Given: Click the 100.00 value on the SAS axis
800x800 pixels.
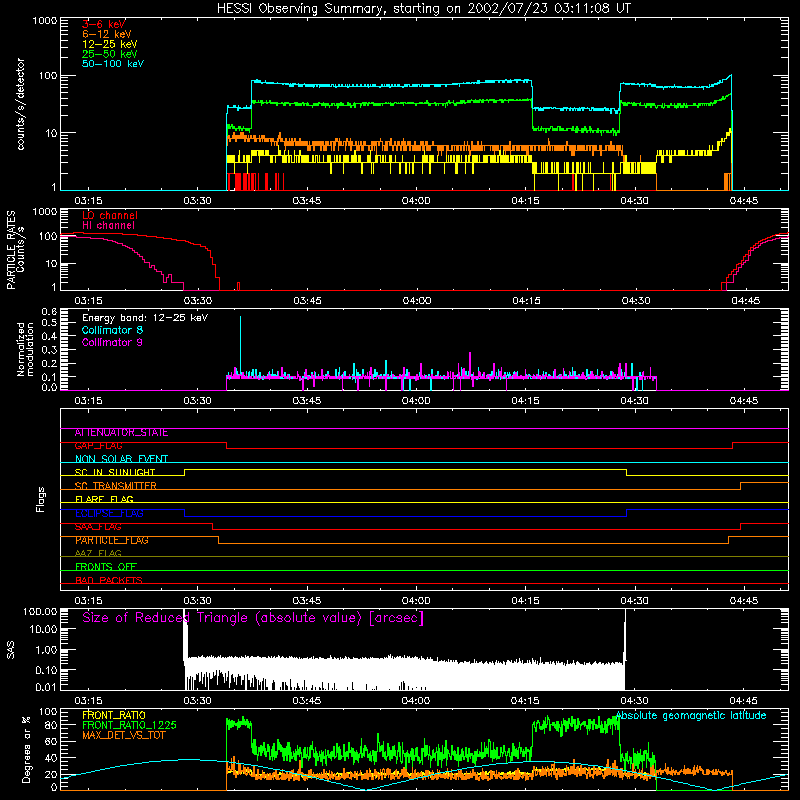Looking at the screenshot, I should point(40,611).
